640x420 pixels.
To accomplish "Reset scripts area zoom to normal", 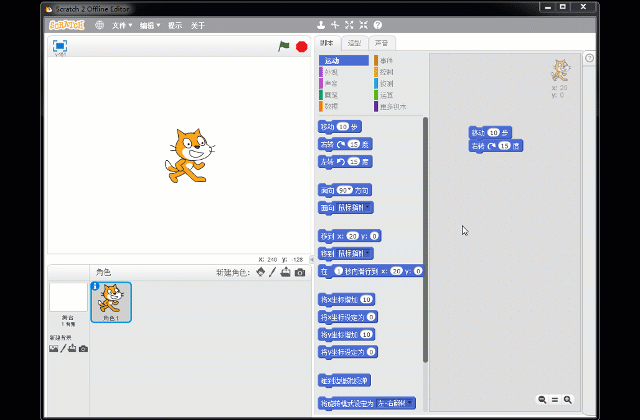I will (555, 400).
